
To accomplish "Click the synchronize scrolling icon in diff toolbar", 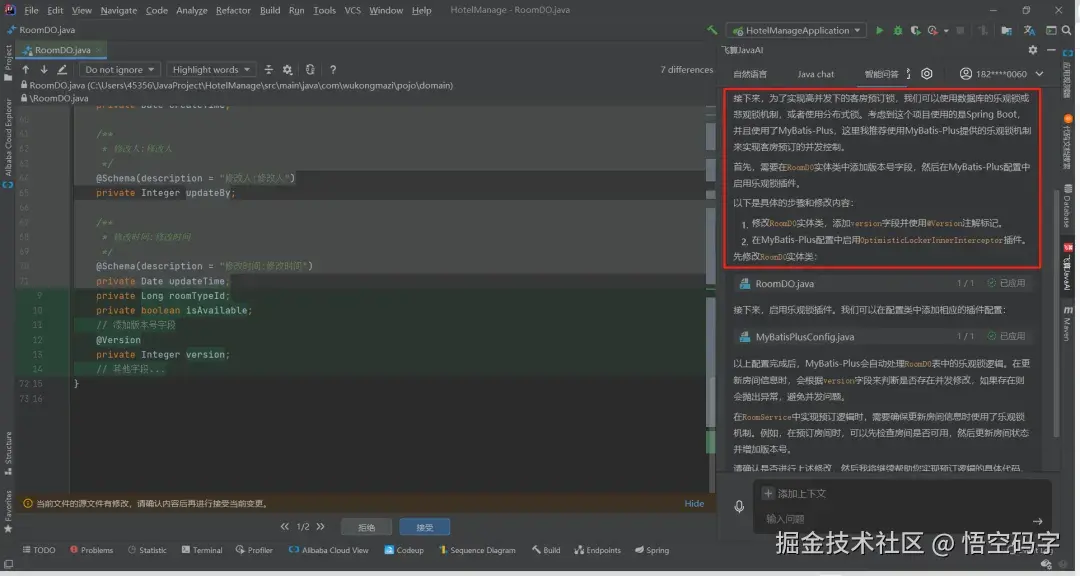I will (x=310, y=70).
